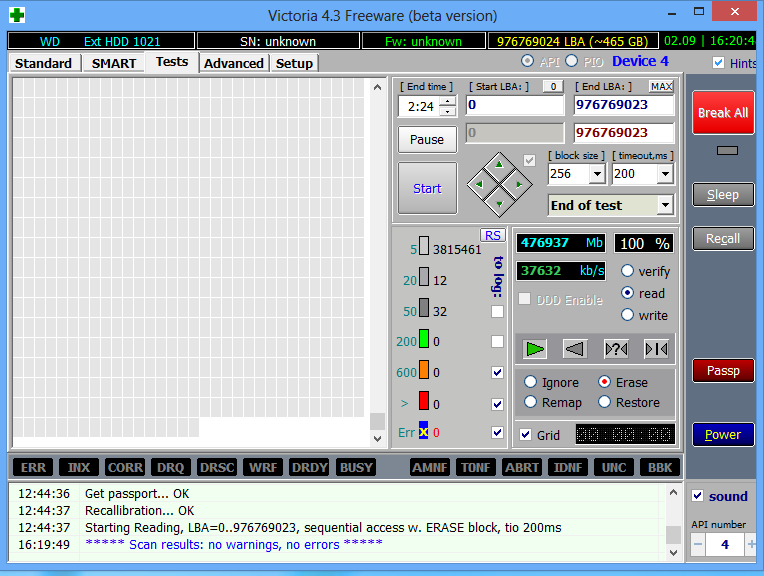Click the green play button
The image size is (764, 576).
pos(535,349)
